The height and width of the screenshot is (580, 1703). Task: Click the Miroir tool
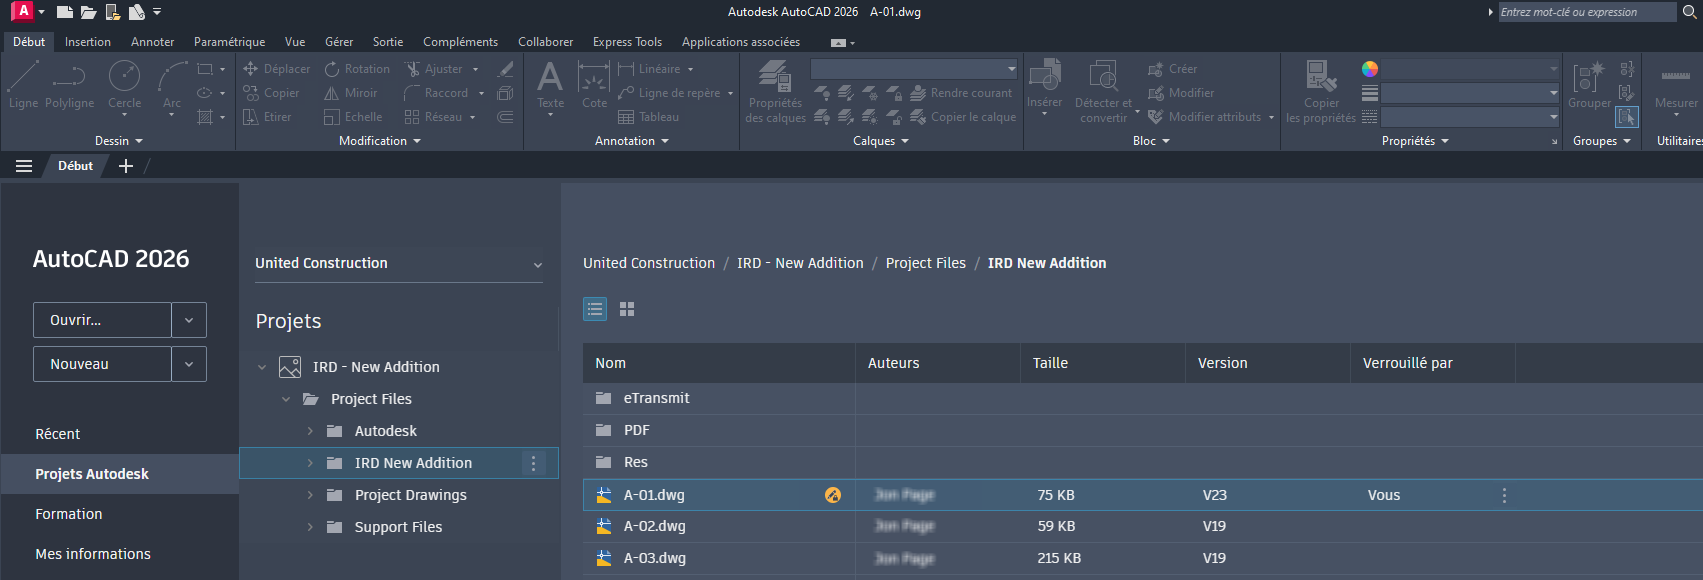(351, 93)
